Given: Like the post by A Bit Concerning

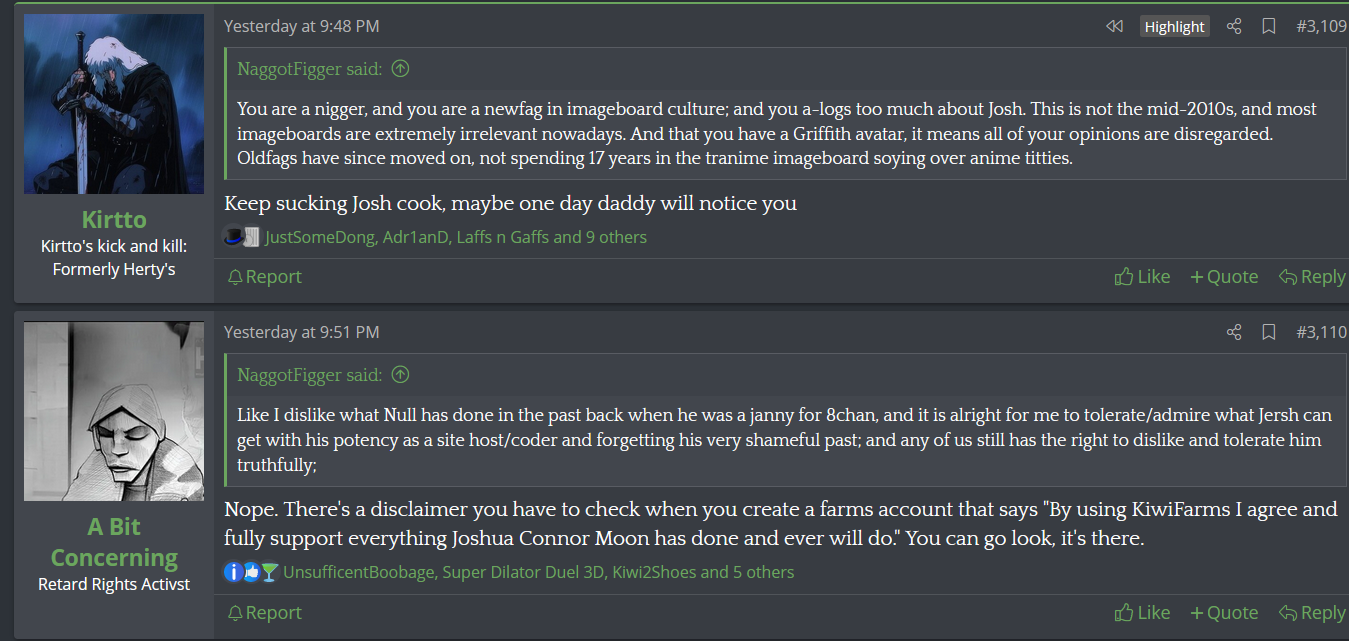Looking at the screenshot, I should pyautogui.click(x=1142, y=613).
